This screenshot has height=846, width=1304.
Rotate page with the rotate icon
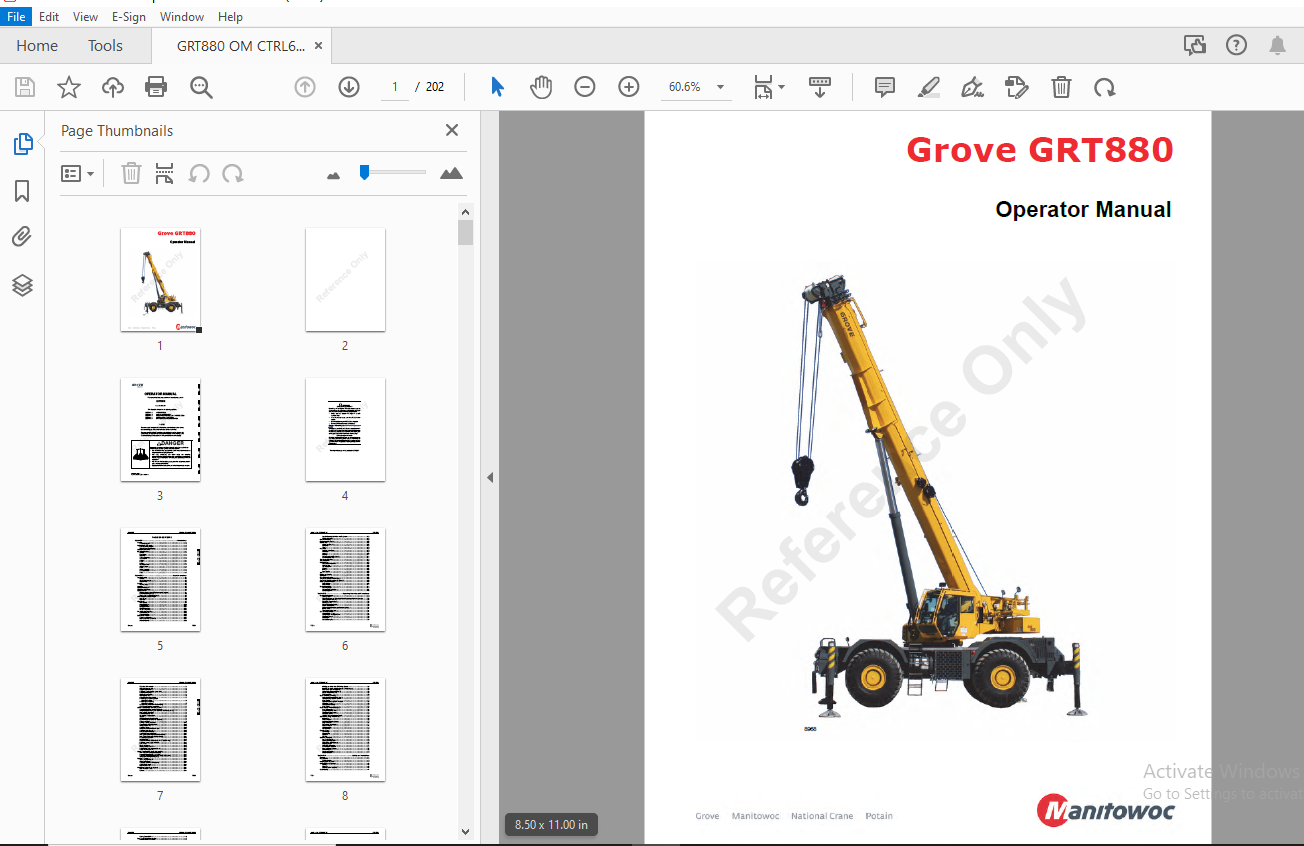pyautogui.click(x=1105, y=87)
